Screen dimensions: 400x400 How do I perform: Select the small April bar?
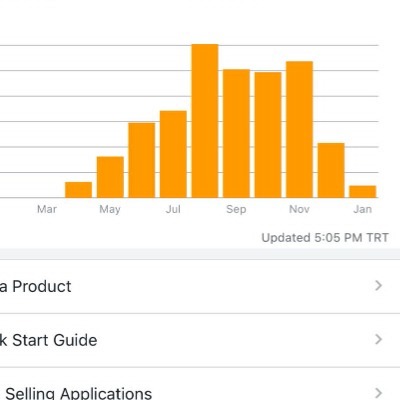click(x=78, y=190)
